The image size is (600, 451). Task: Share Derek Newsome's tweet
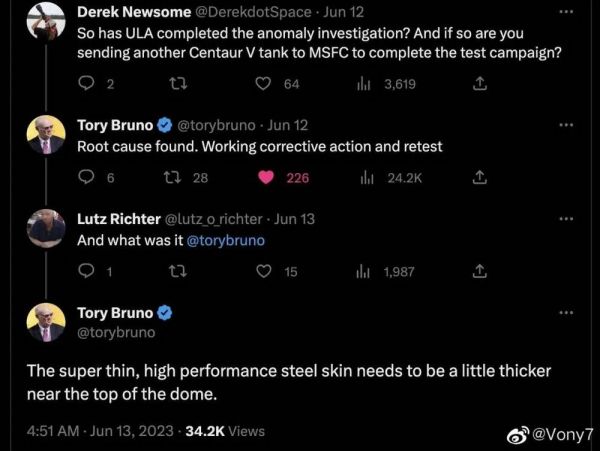(479, 84)
